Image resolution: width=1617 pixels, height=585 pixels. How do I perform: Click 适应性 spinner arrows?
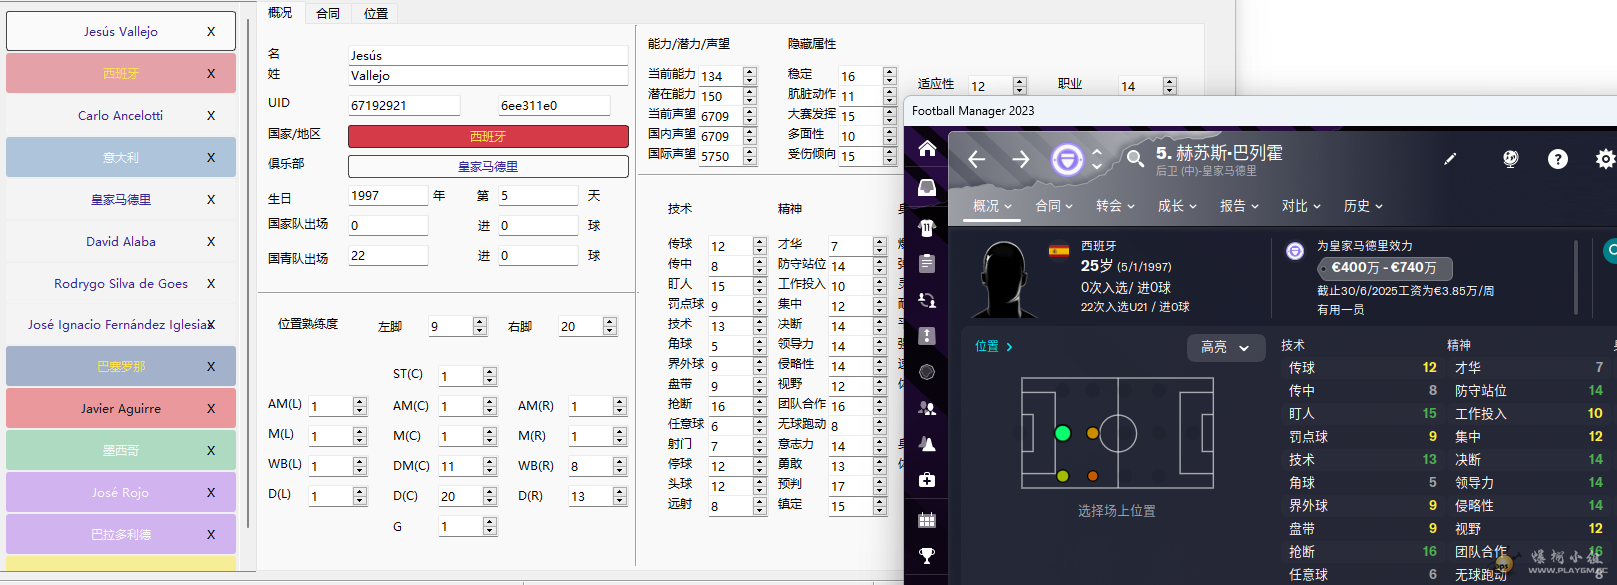coord(1020,86)
